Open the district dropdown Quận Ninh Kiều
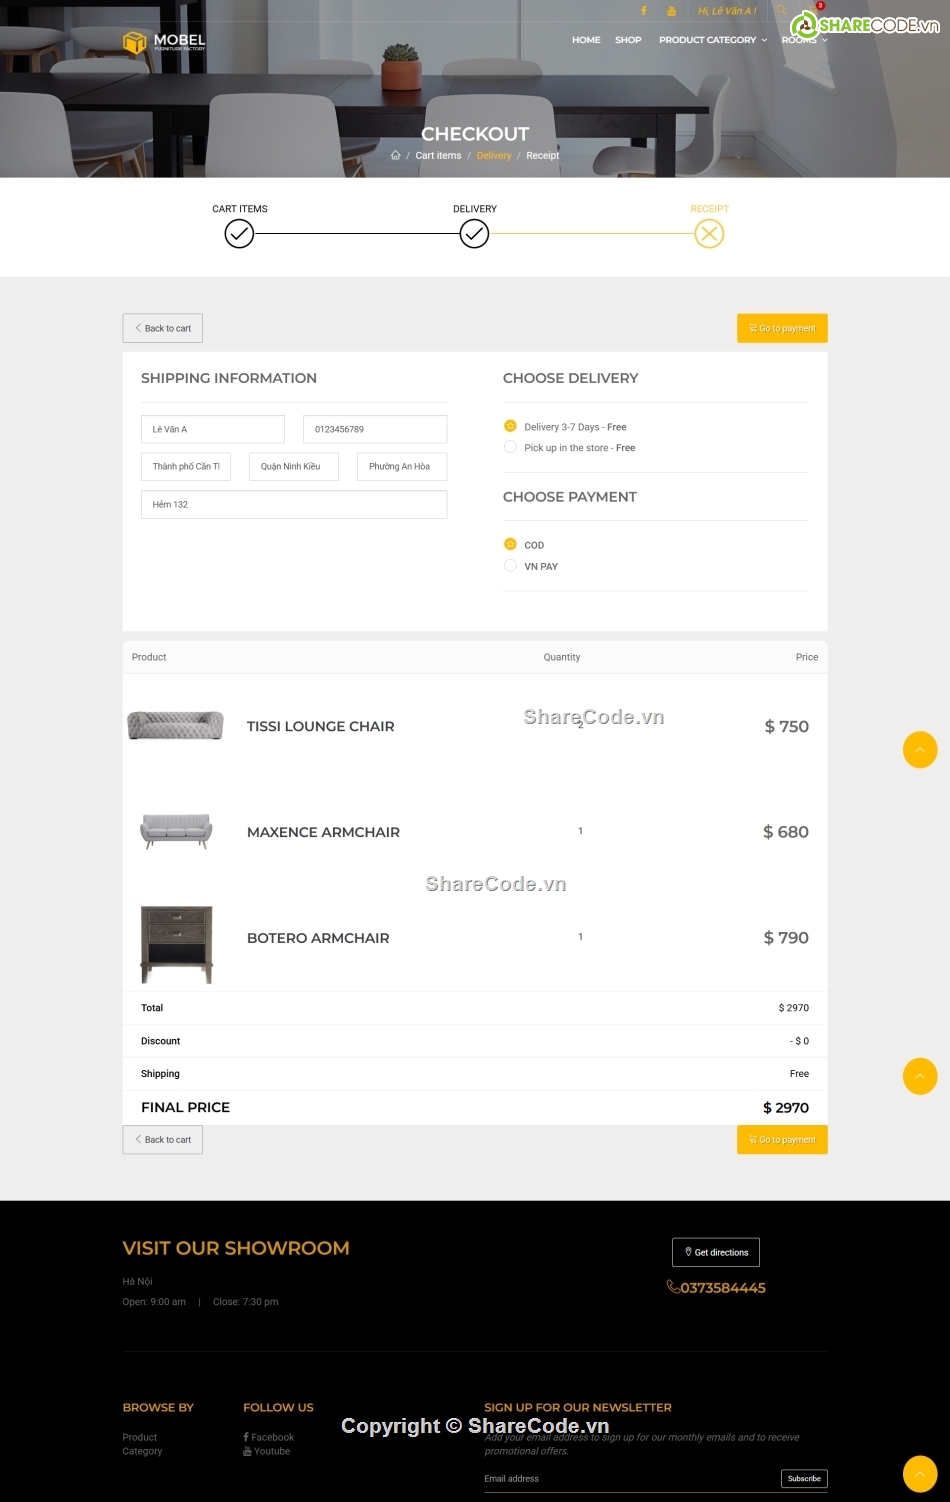Screen dimensions: 950x1502 coord(294,467)
